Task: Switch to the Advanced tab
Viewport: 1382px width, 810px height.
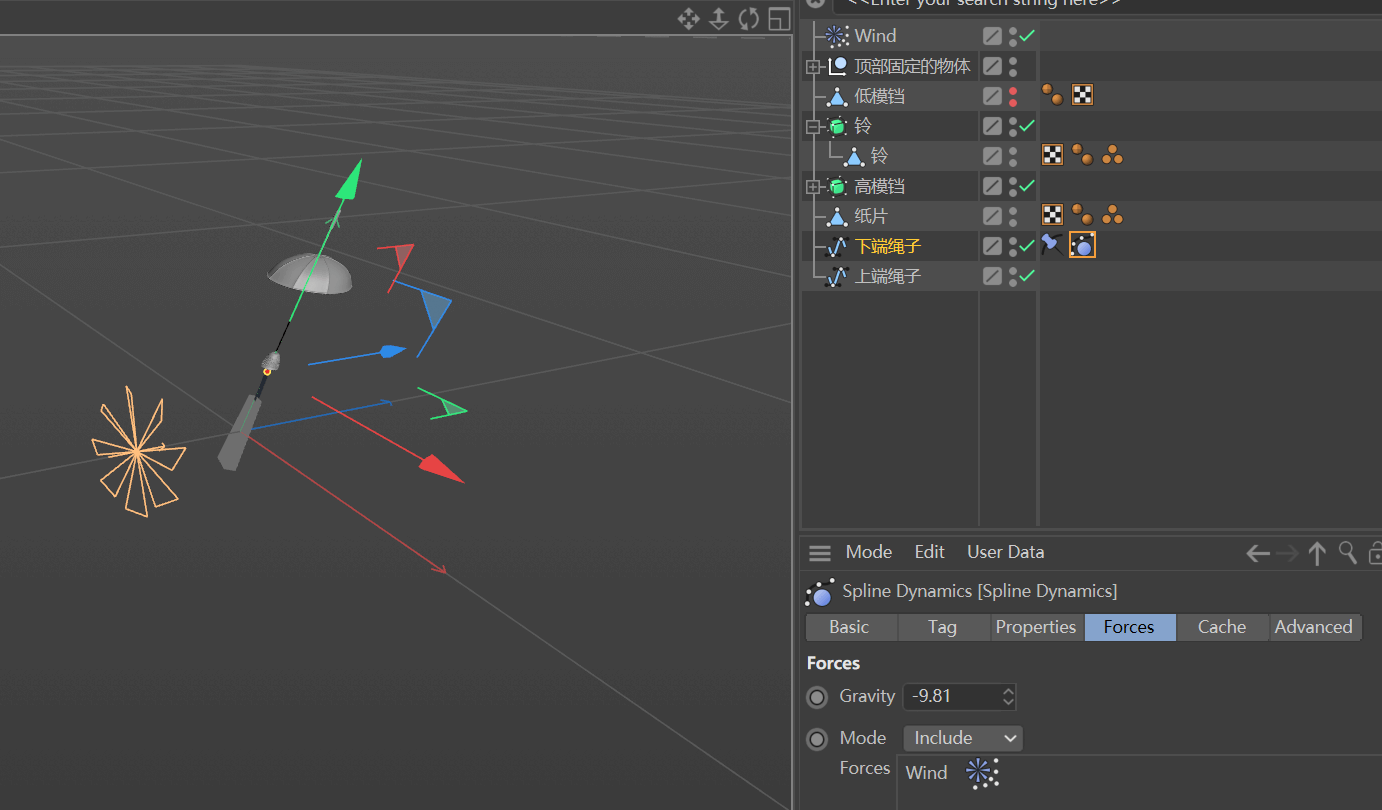Action: pyautogui.click(x=1314, y=627)
